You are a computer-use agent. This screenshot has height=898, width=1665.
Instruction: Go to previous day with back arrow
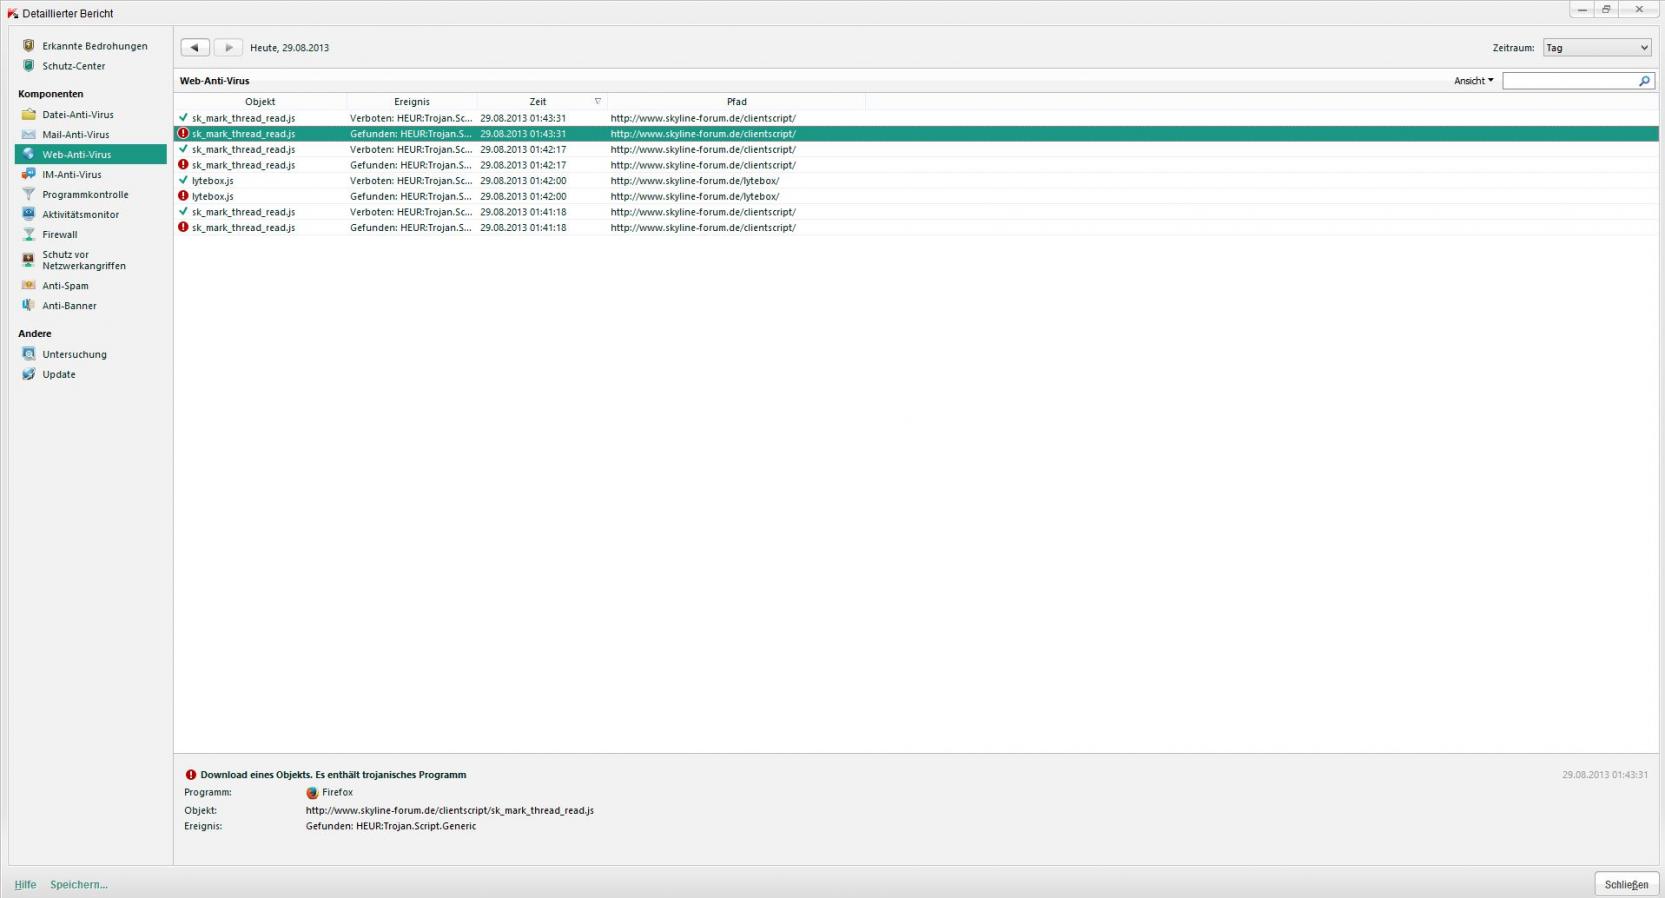point(195,48)
